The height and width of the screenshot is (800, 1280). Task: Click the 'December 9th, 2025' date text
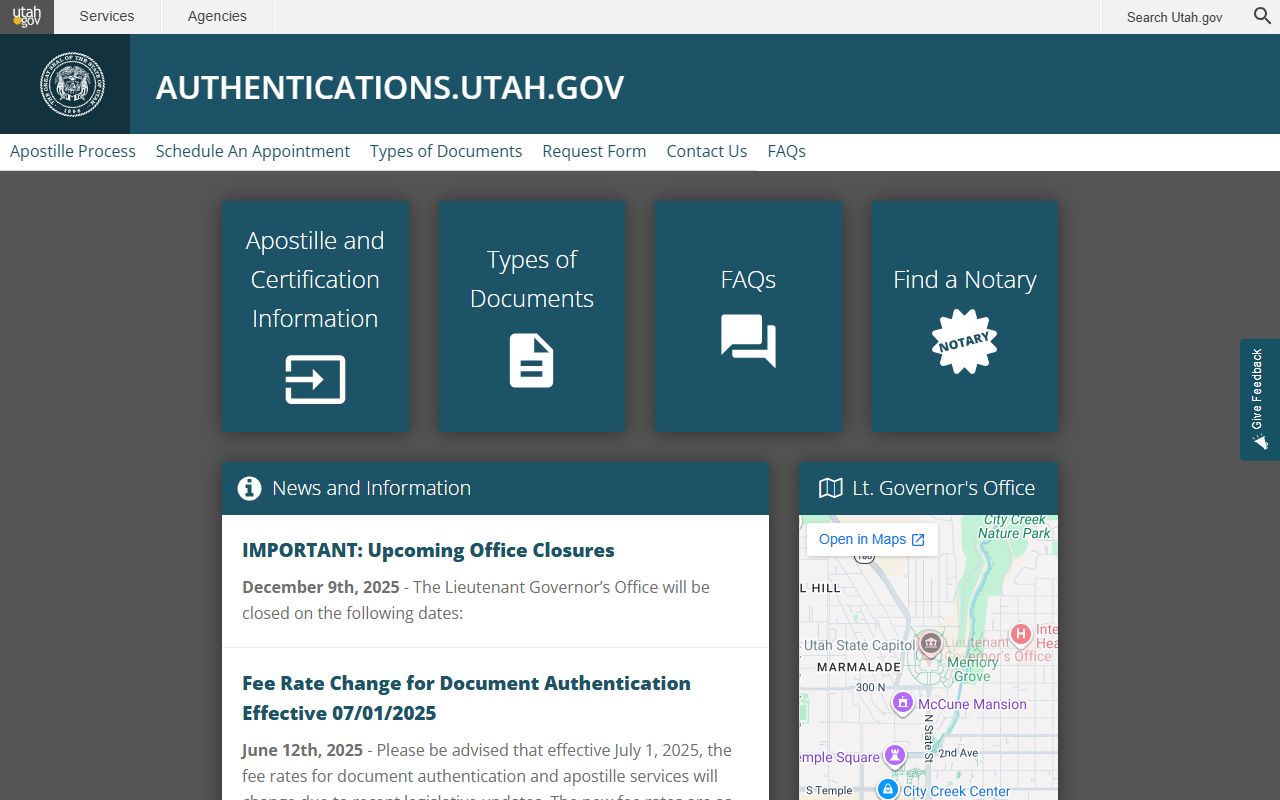[x=320, y=587]
